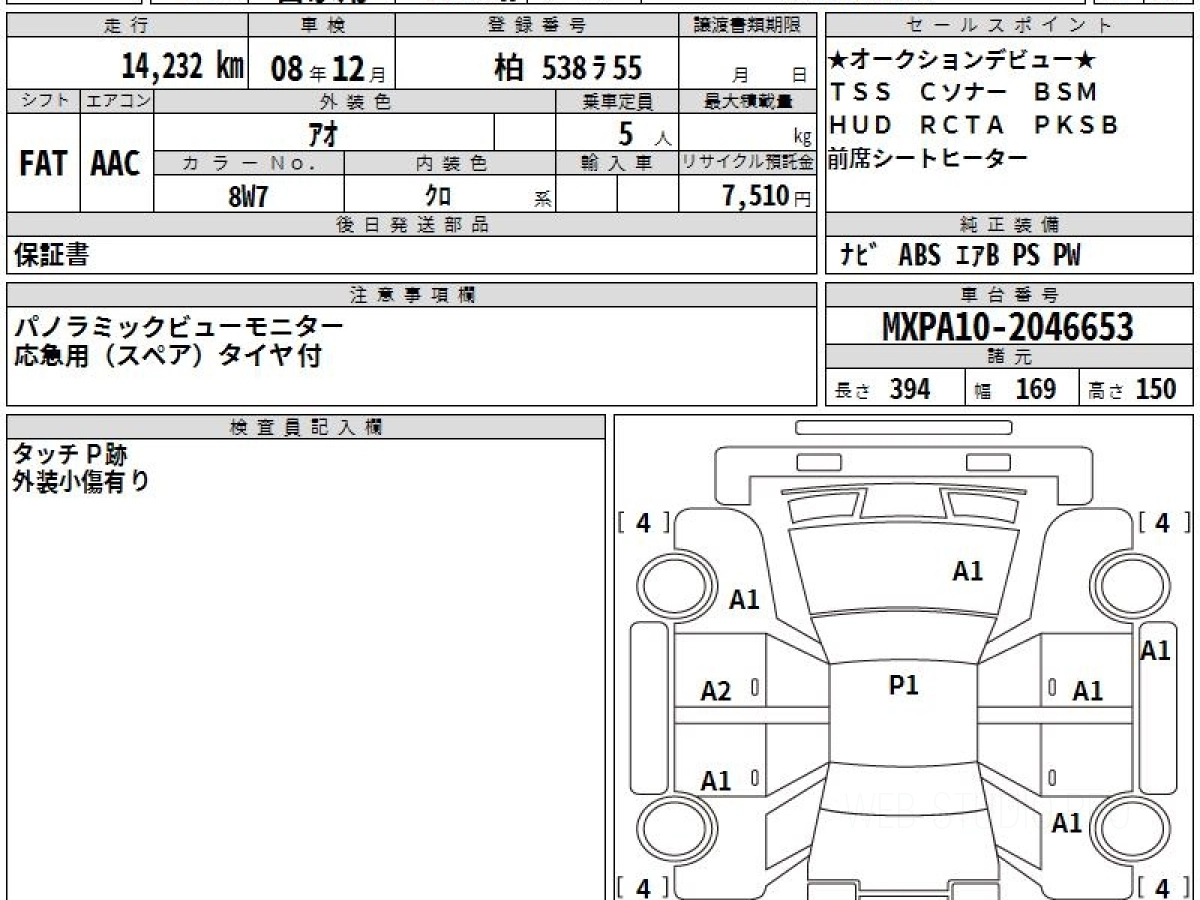The image size is (1200, 900).
Task: Click the 走行 header cell
Action: coord(126,26)
